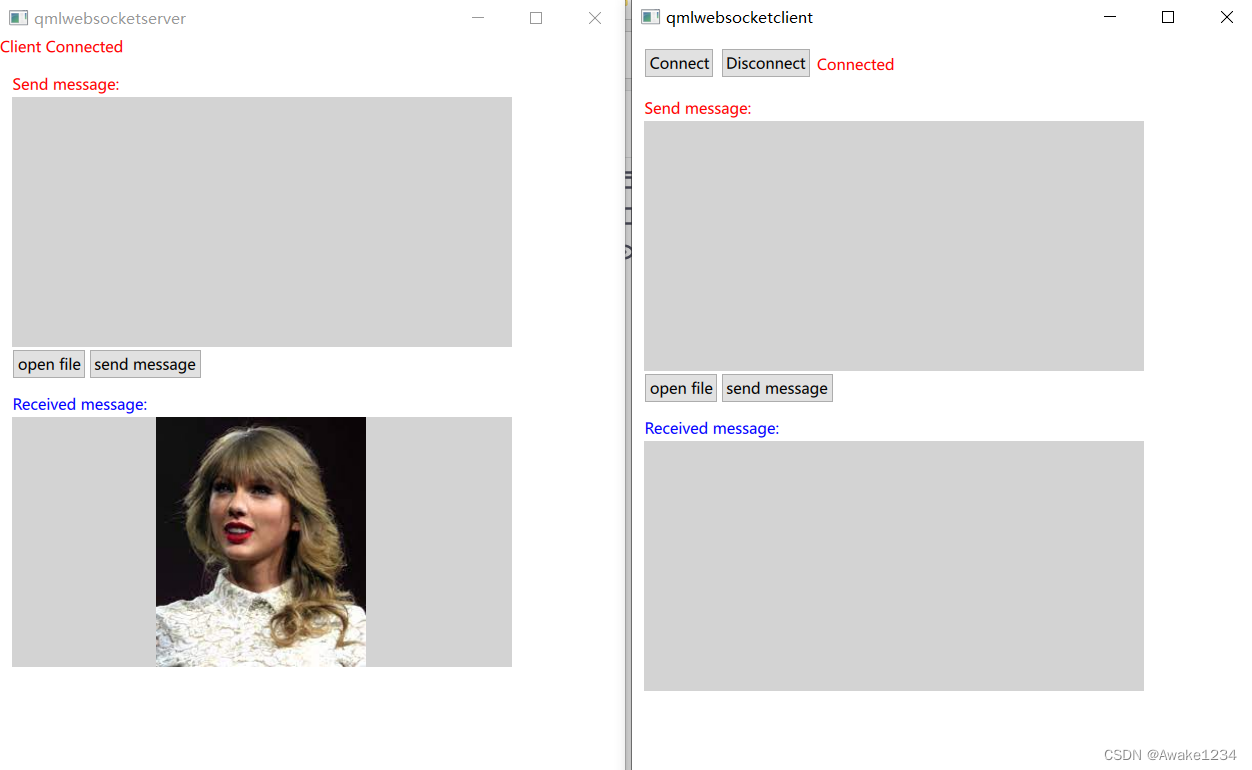Click send message button in client window
The width and height of the screenshot is (1252, 770).
[x=777, y=388]
